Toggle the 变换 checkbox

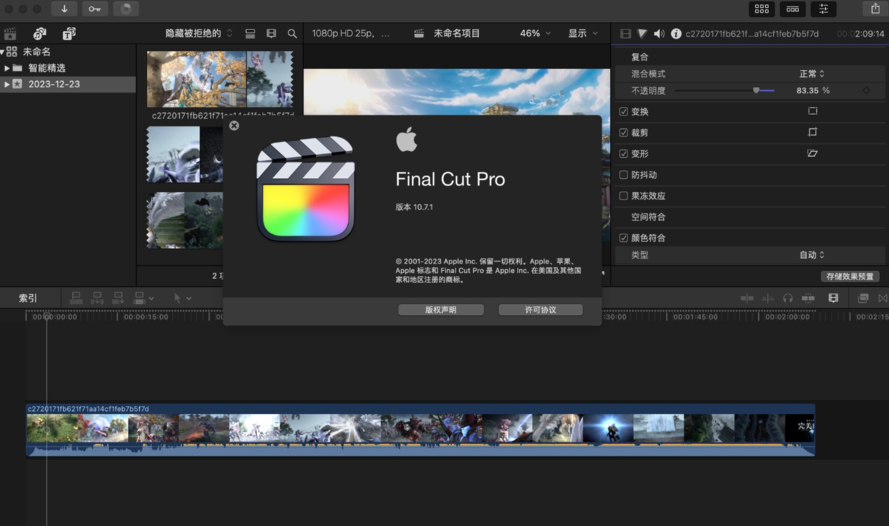click(624, 112)
